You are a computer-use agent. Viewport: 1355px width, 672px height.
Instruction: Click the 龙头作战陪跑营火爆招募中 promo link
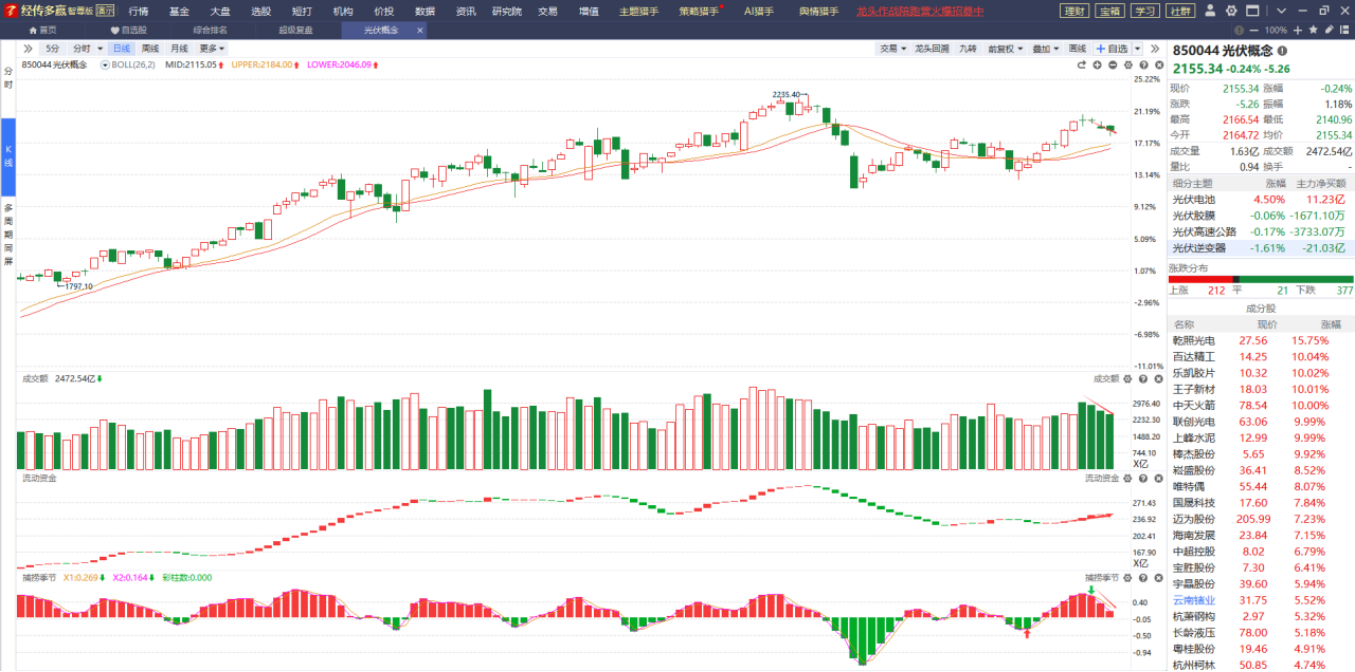coord(920,11)
